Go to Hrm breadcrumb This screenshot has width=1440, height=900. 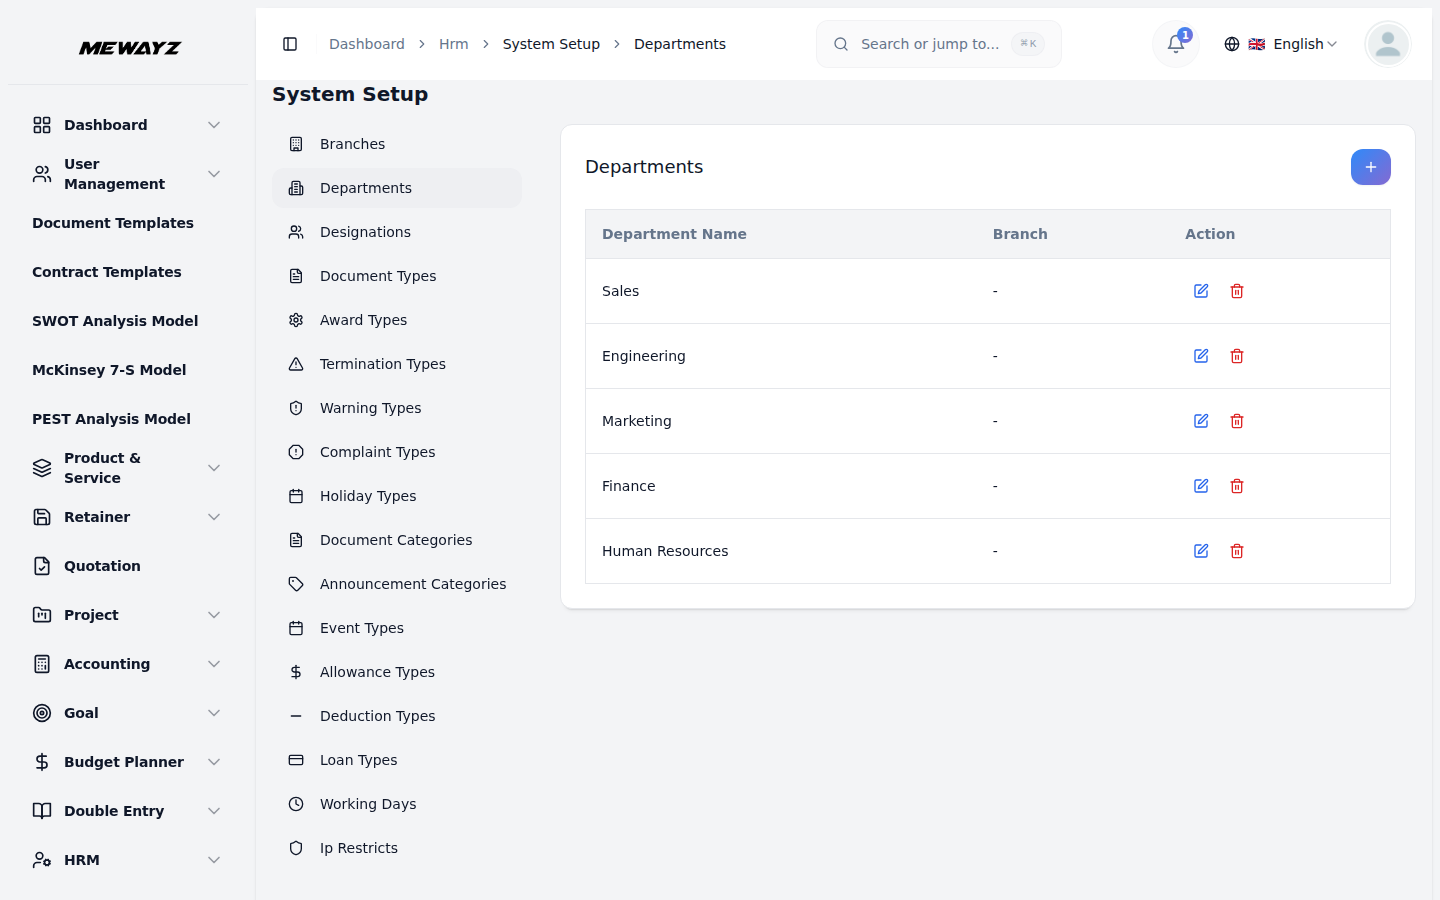(454, 44)
